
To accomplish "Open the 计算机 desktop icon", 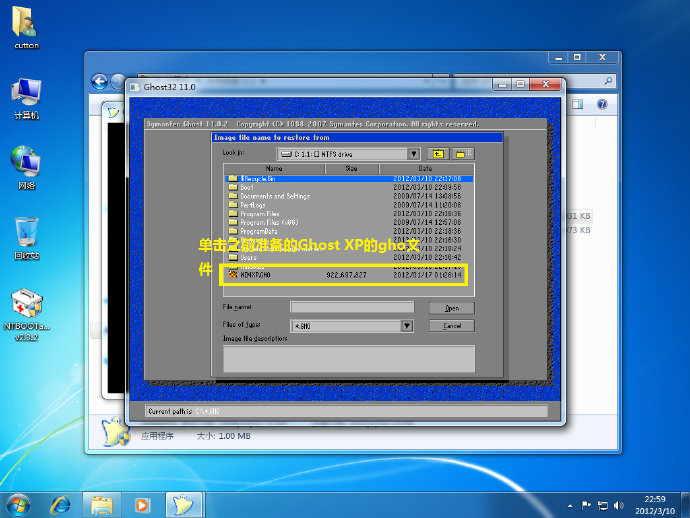I will pos(26,99).
